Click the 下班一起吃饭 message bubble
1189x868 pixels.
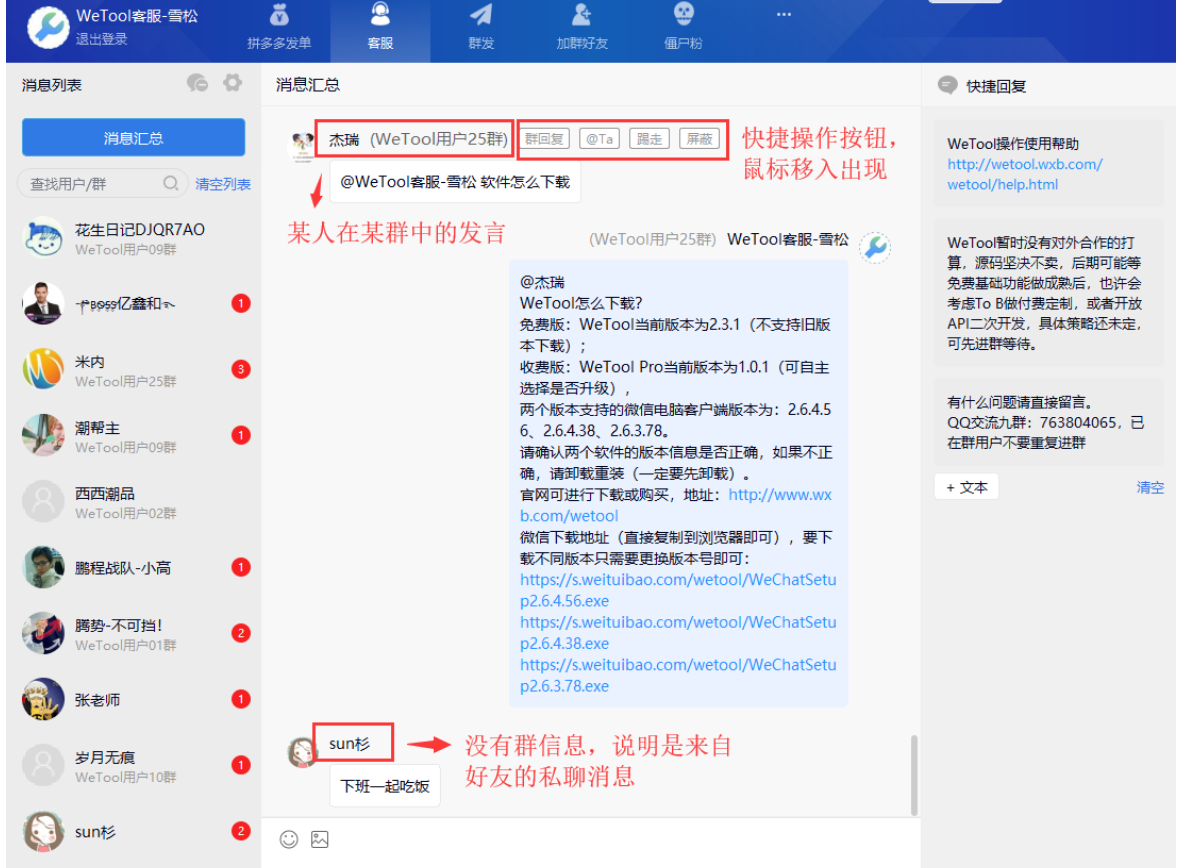[385, 786]
